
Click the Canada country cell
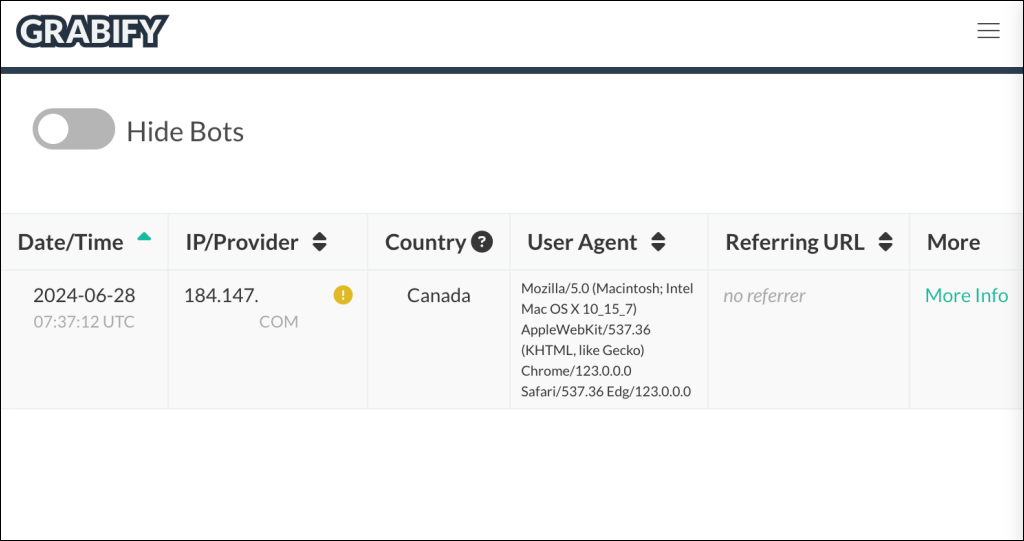point(438,295)
